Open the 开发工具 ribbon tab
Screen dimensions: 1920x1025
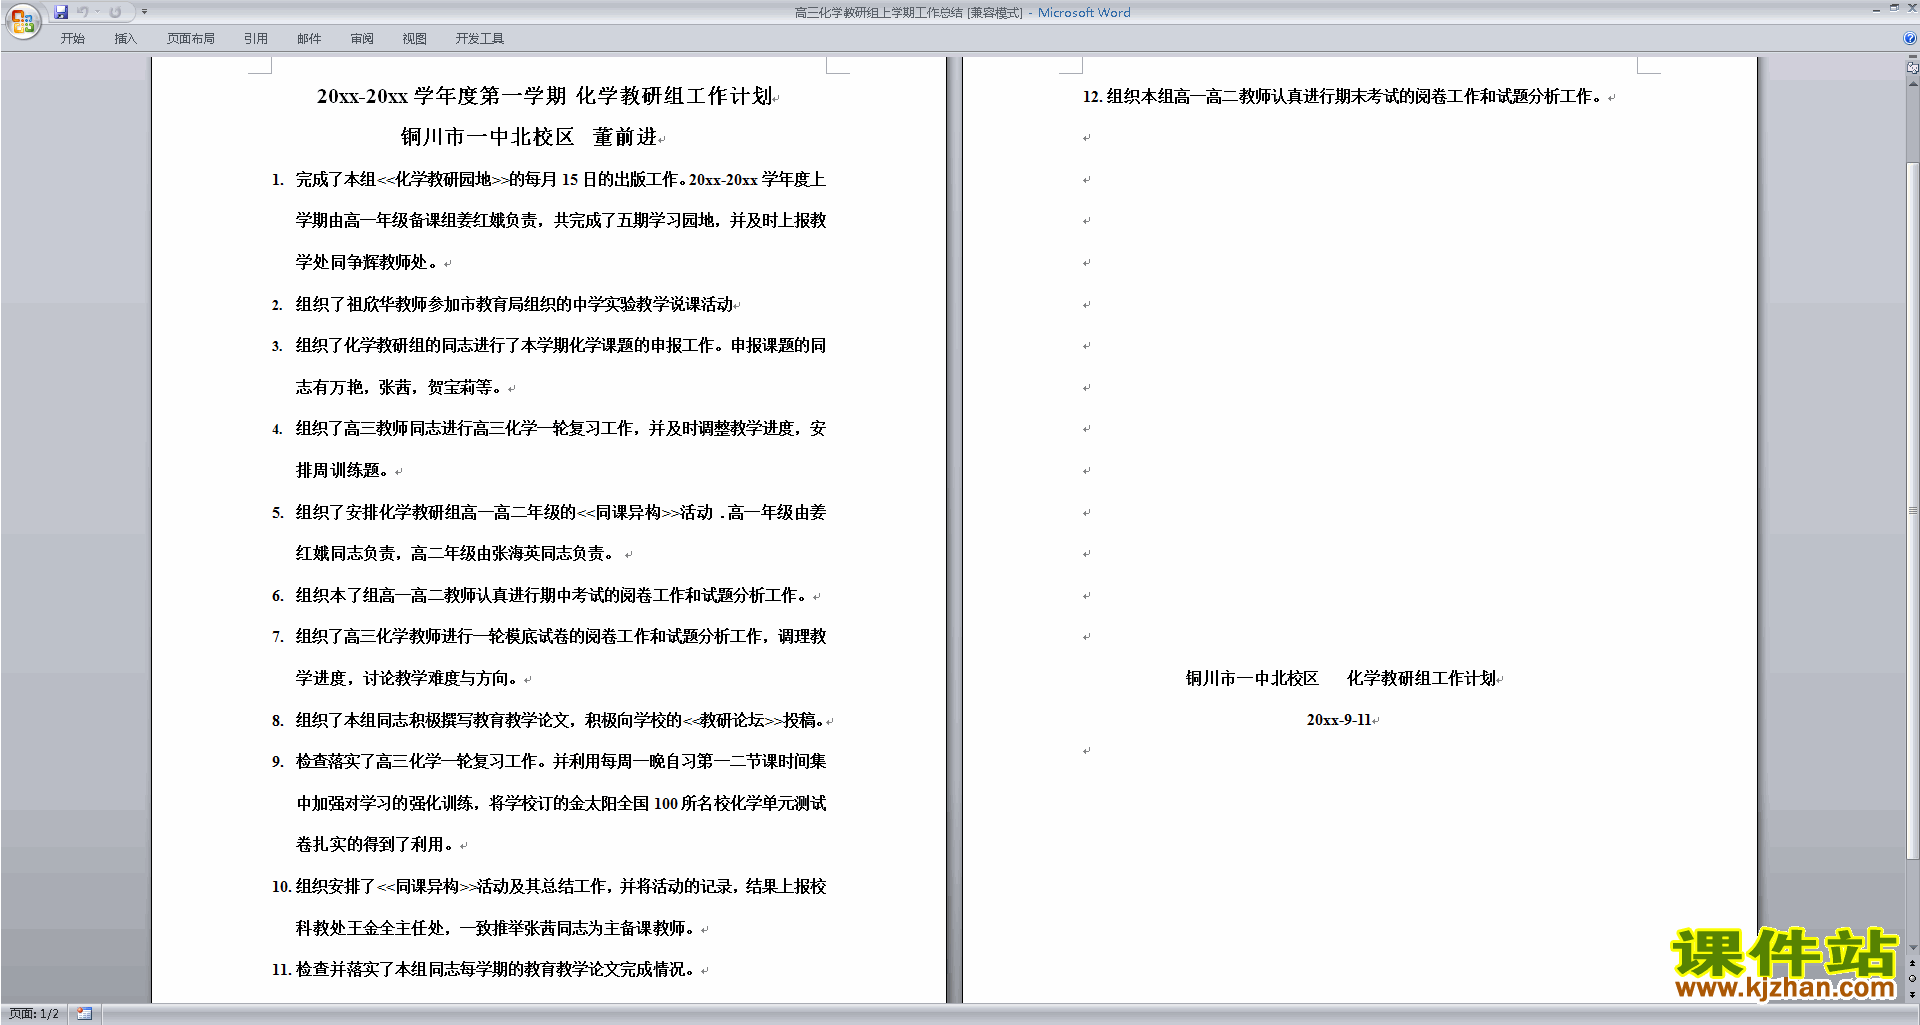click(479, 38)
